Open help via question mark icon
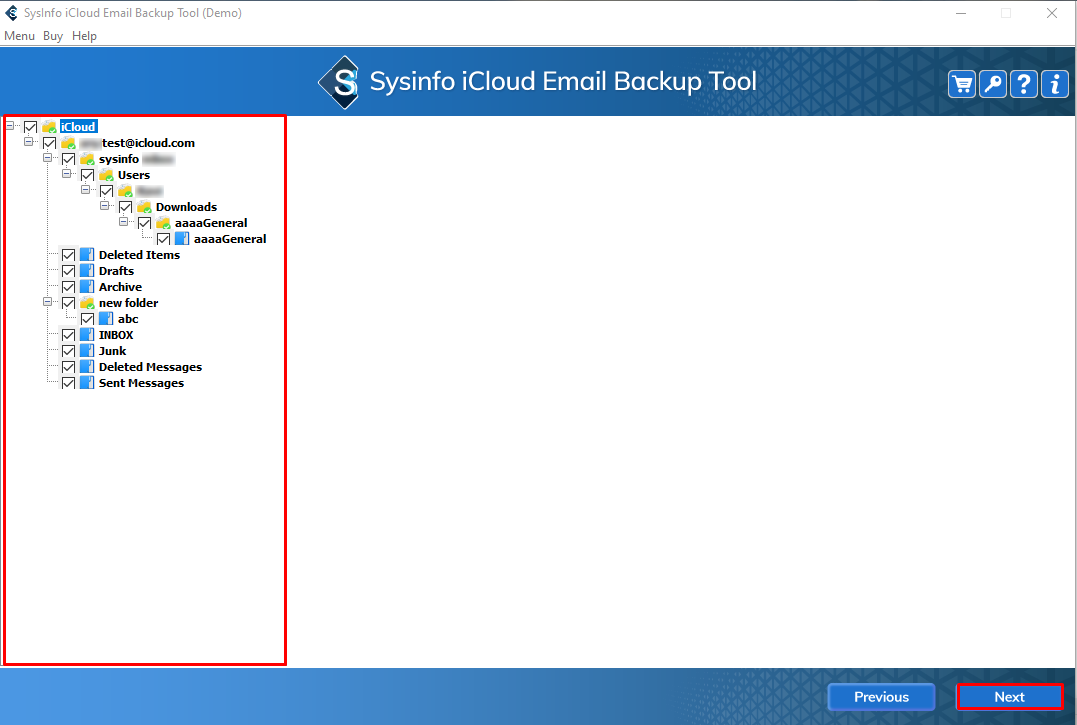Image resolution: width=1077 pixels, height=725 pixels. [x=1024, y=84]
